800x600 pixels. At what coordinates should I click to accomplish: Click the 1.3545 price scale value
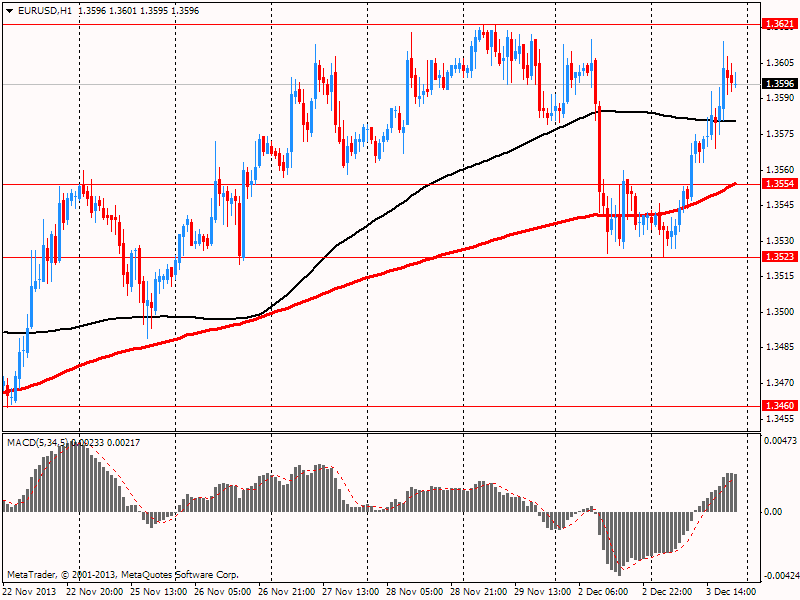coord(780,205)
